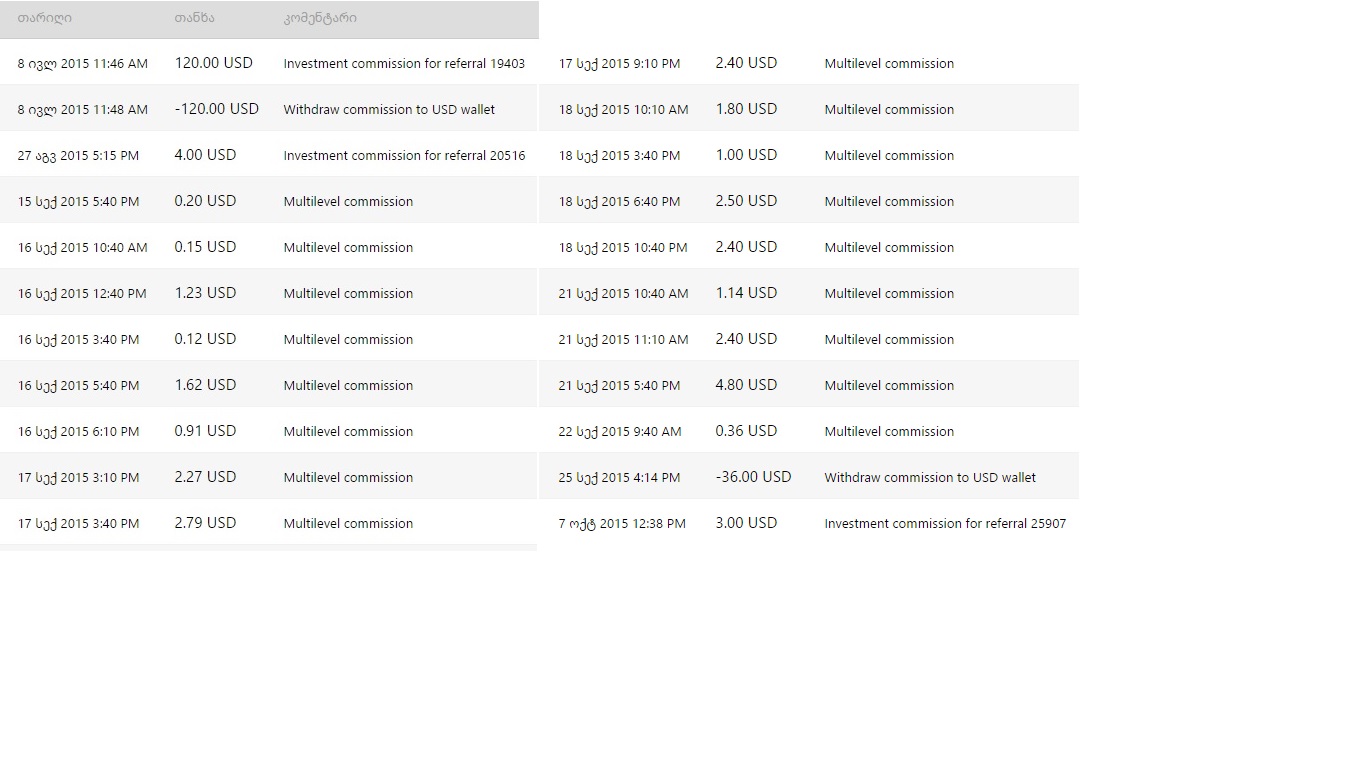The image size is (1366, 768).
Task: Click the -120.00 USD withdrawal amount
Action: pos(216,109)
